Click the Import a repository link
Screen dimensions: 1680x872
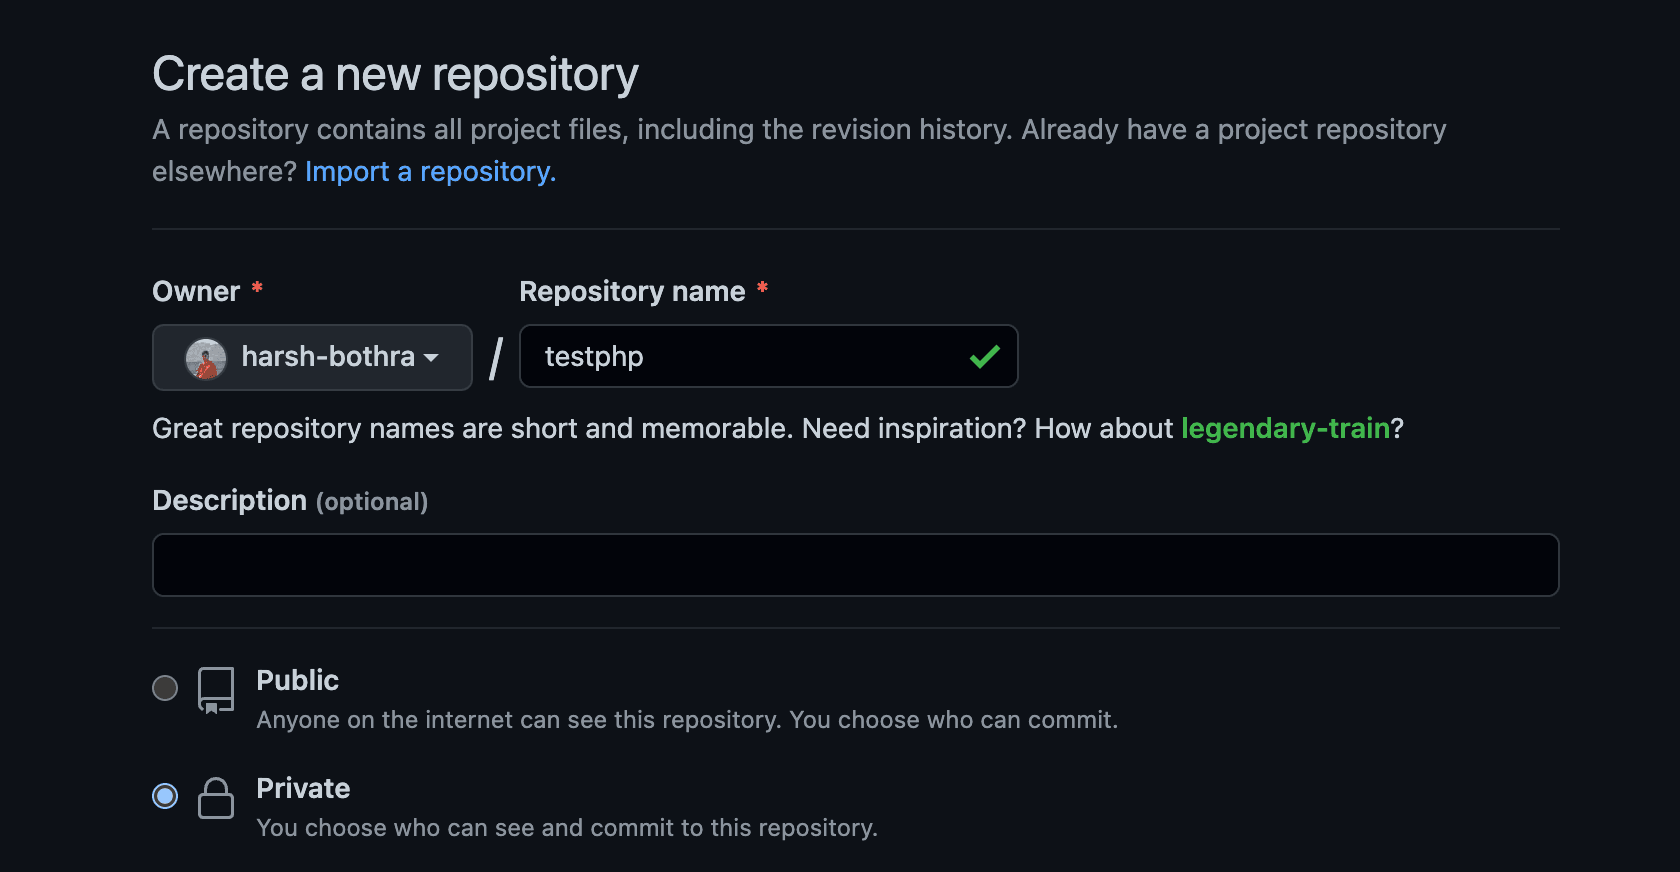tap(430, 172)
